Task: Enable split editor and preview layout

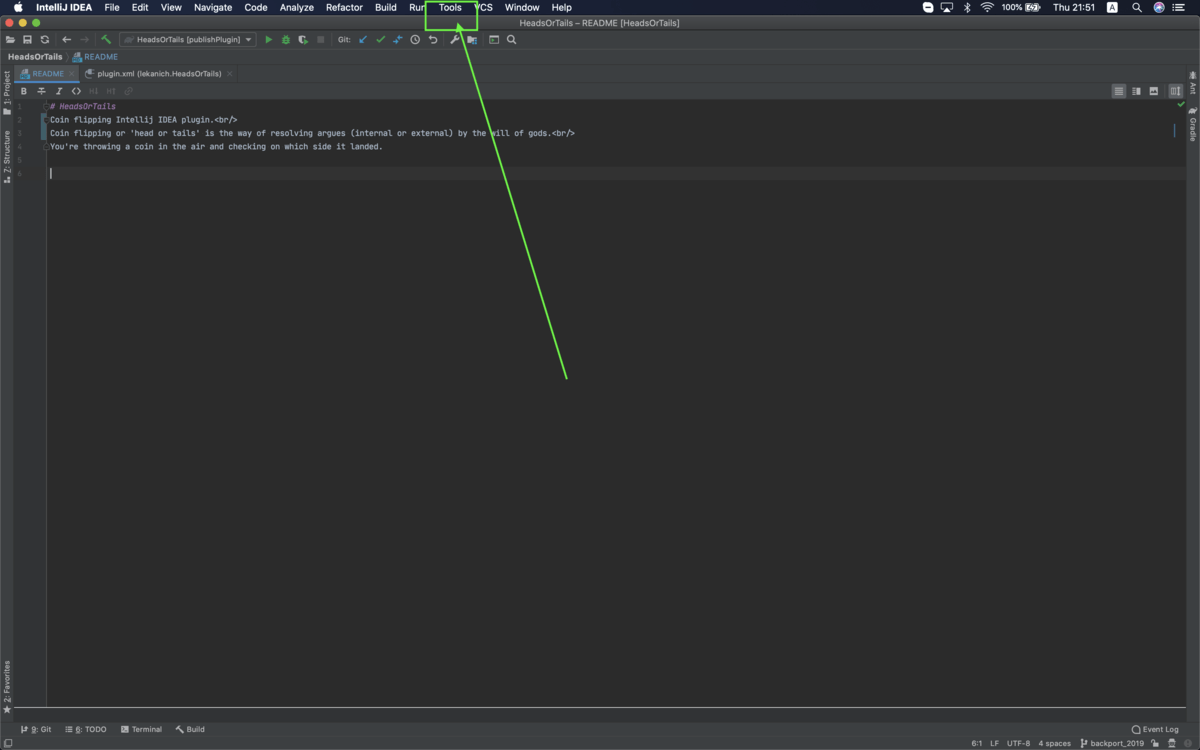Action: click(x=1136, y=90)
